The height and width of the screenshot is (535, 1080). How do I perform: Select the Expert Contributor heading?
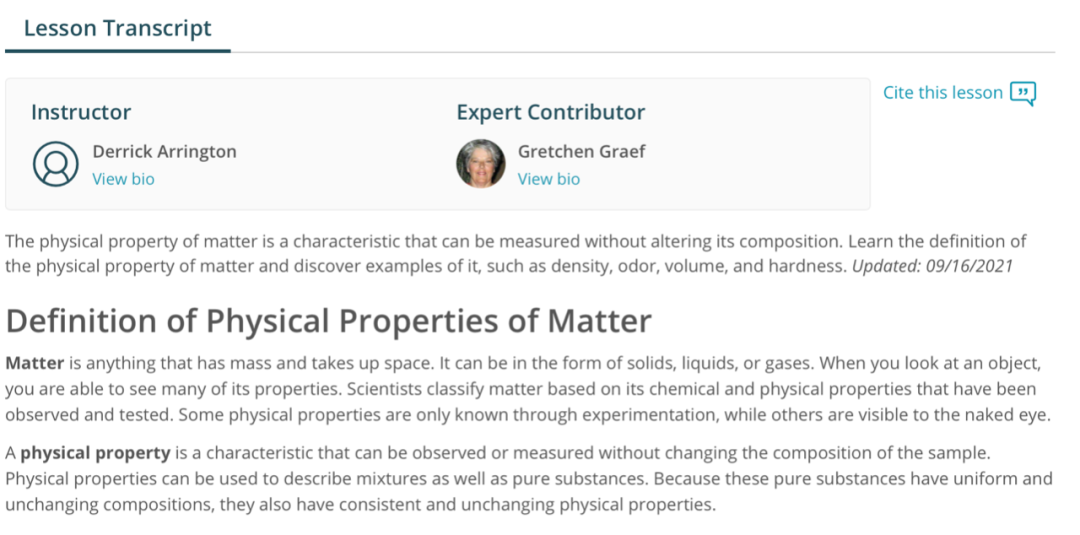point(551,112)
